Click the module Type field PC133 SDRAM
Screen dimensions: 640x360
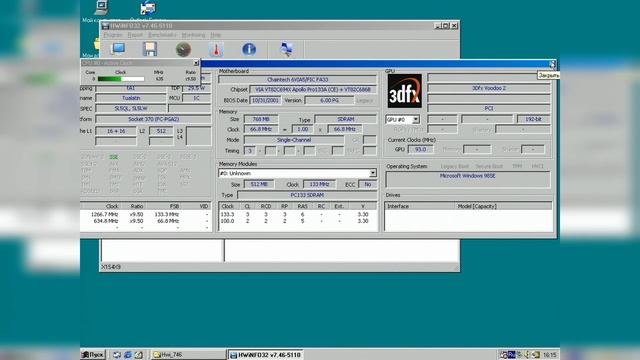tap(307, 195)
